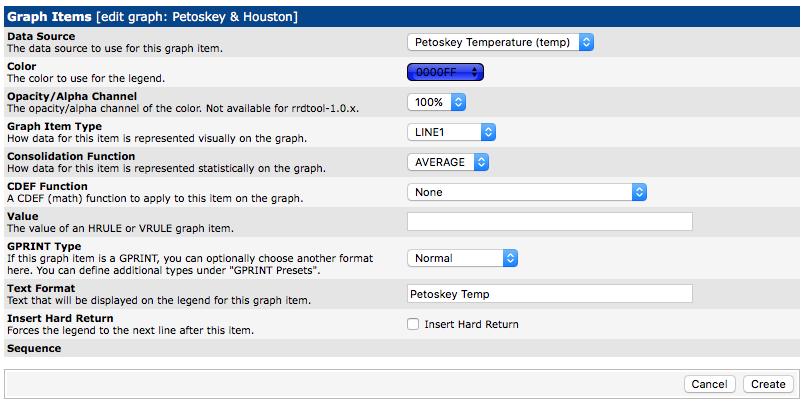Viewport: 805px width, 405px height.
Task: Open the GPRINT Type Normal dropdown
Action: click(x=462, y=258)
